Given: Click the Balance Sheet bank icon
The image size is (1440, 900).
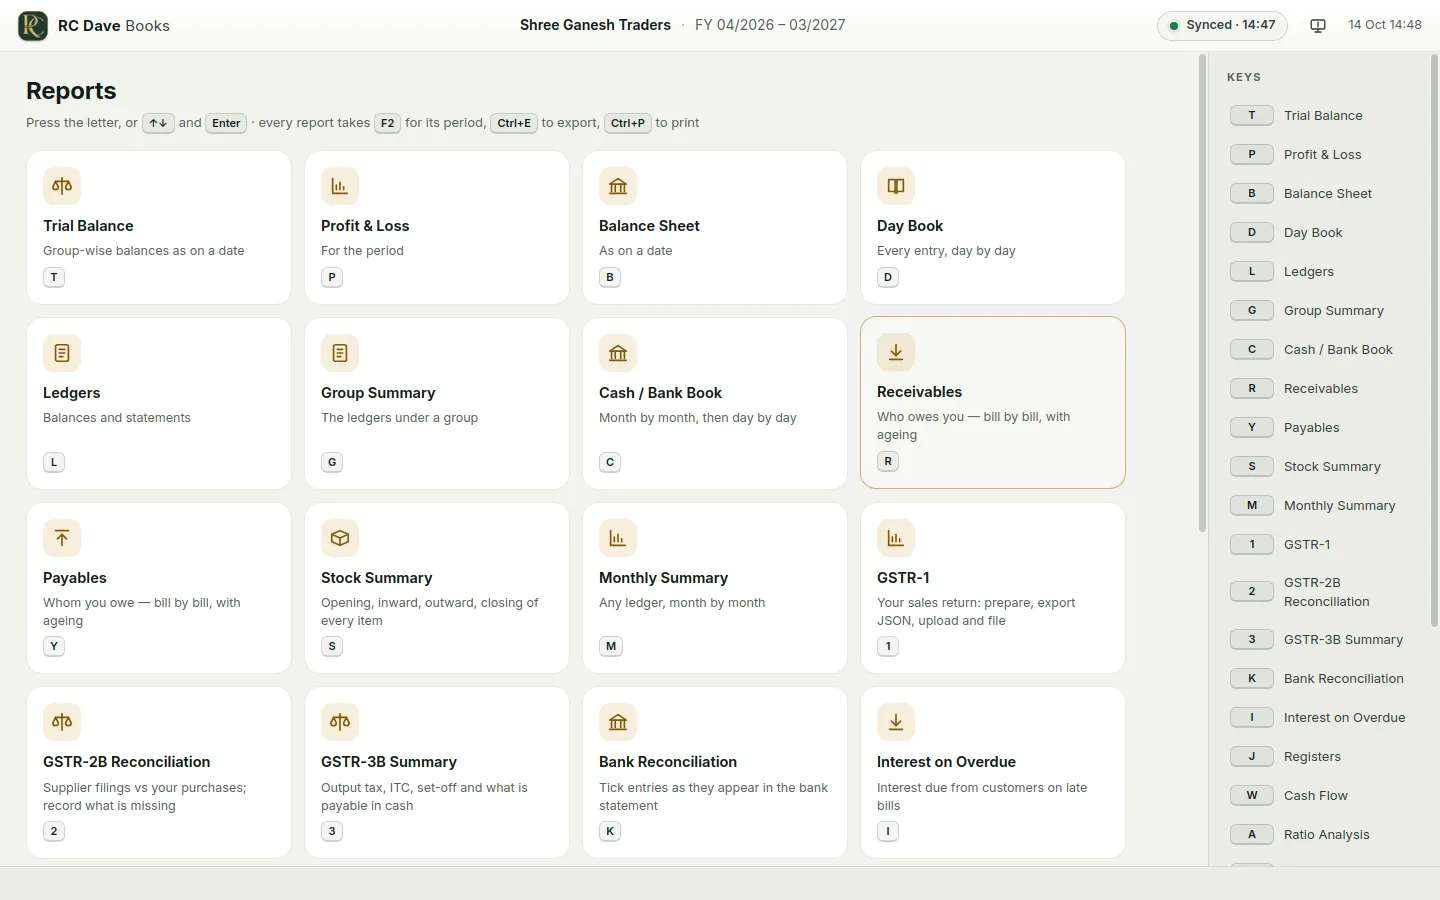Looking at the screenshot, I should pyautogui.click(x=618, y=186).
